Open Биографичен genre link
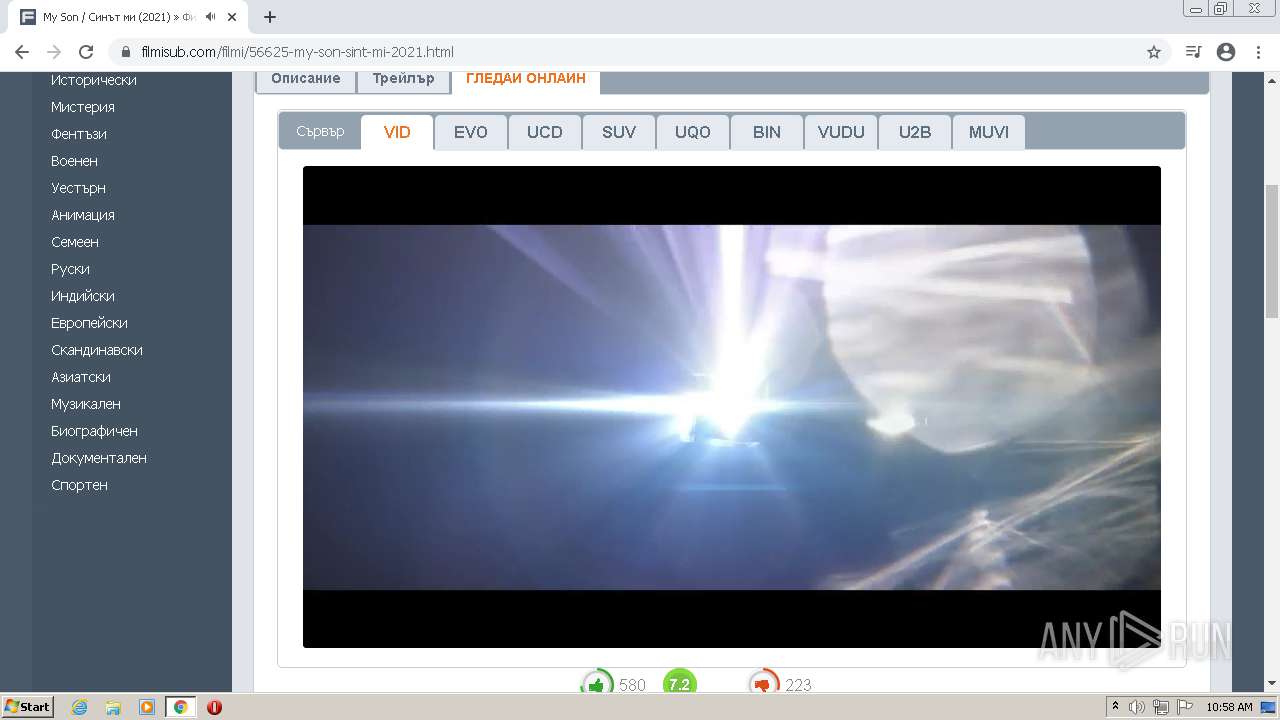Image resolution: width=1280 pixels, height=720 pixels. [x=95, y=431]
